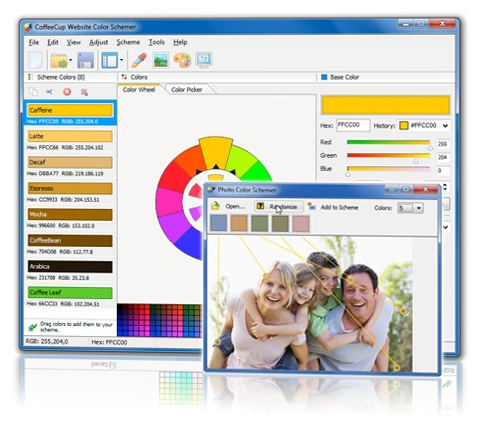Open the photo landscape image tool
This screenshot has height=432, width=484.
161,61
